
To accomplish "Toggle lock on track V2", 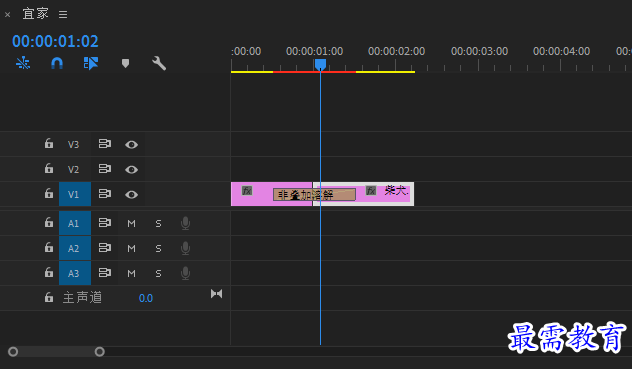I will 49,169.
